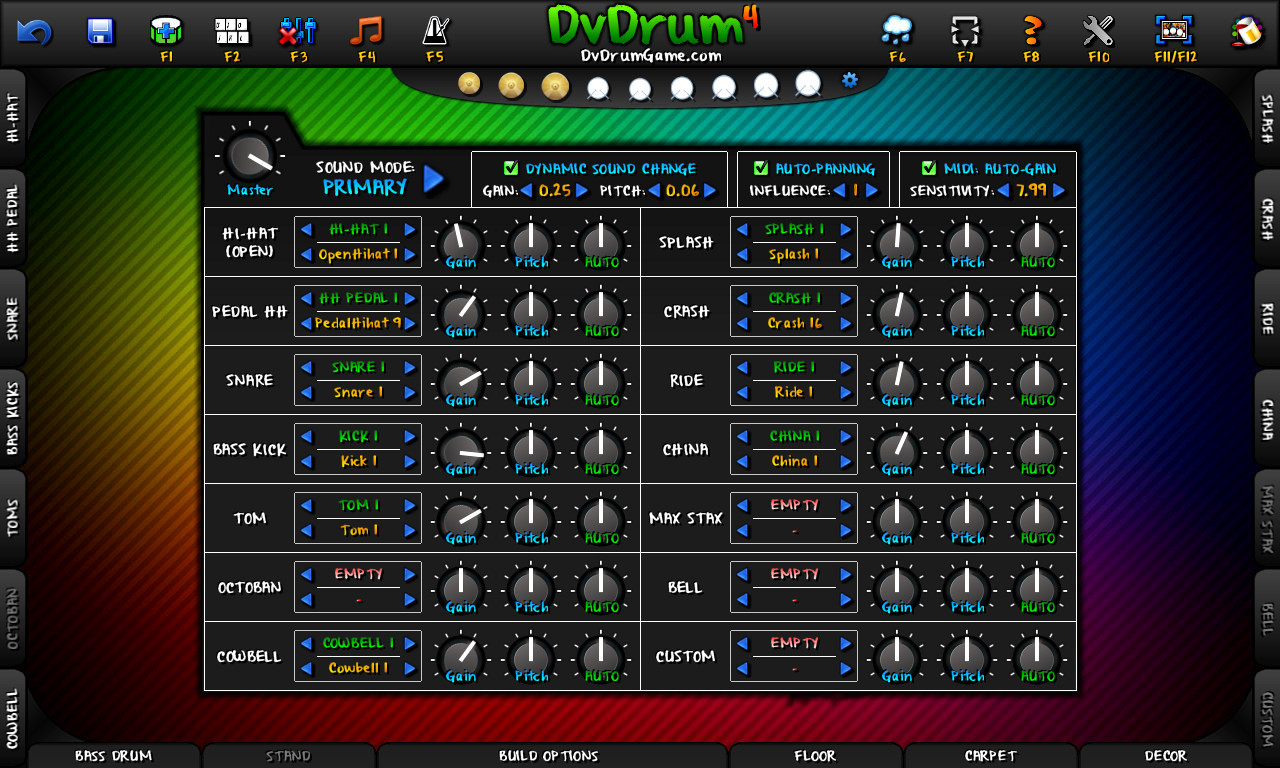This screenshot has height=768, width=1280.
Task: Open the Splash side tab
Action: [1267, 118]
